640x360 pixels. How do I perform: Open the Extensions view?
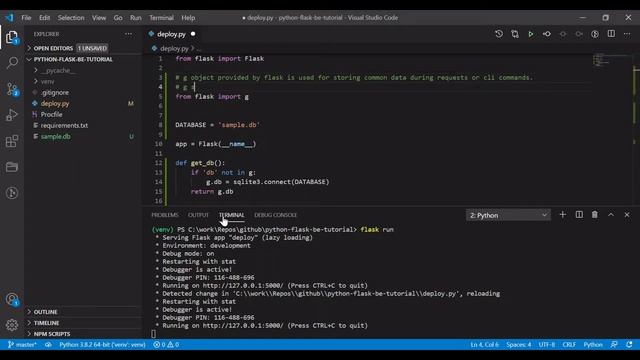[12, 141]
